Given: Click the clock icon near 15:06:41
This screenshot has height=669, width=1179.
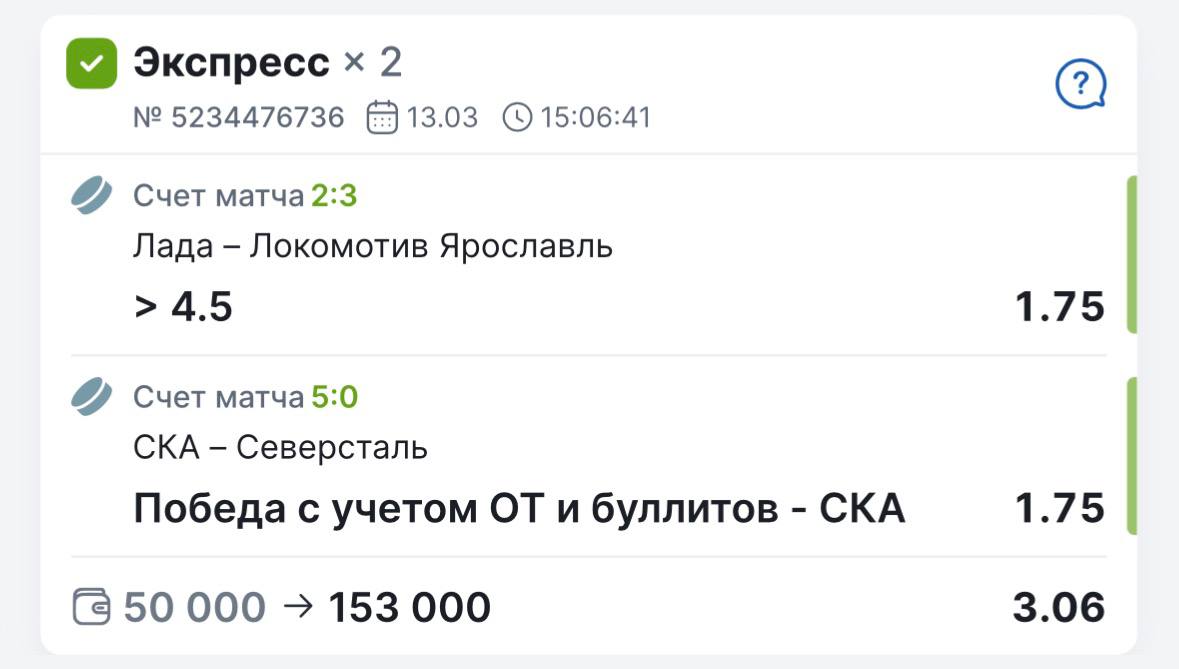Looking at the screenshot, I should click(517, 118).
